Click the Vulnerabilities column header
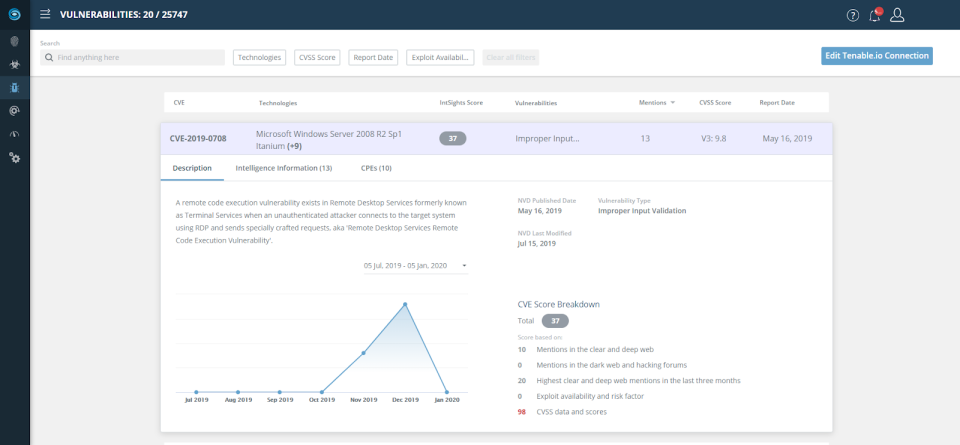 (x=536, y=103)
